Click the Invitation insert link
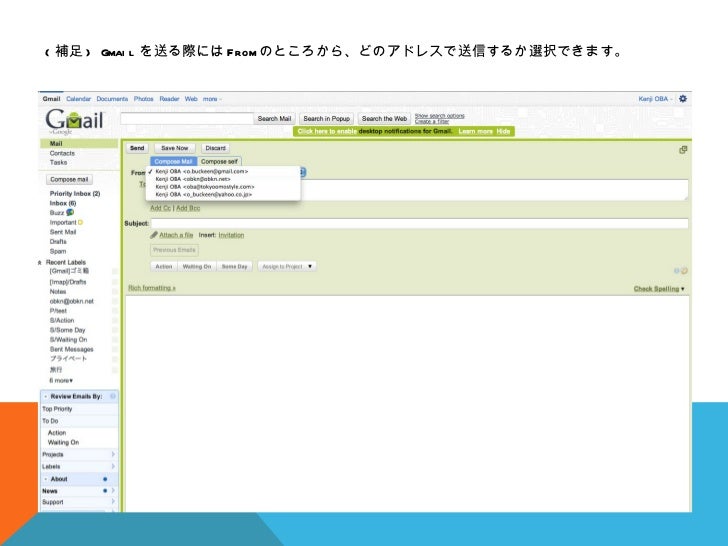 click(x=231, y=235)
